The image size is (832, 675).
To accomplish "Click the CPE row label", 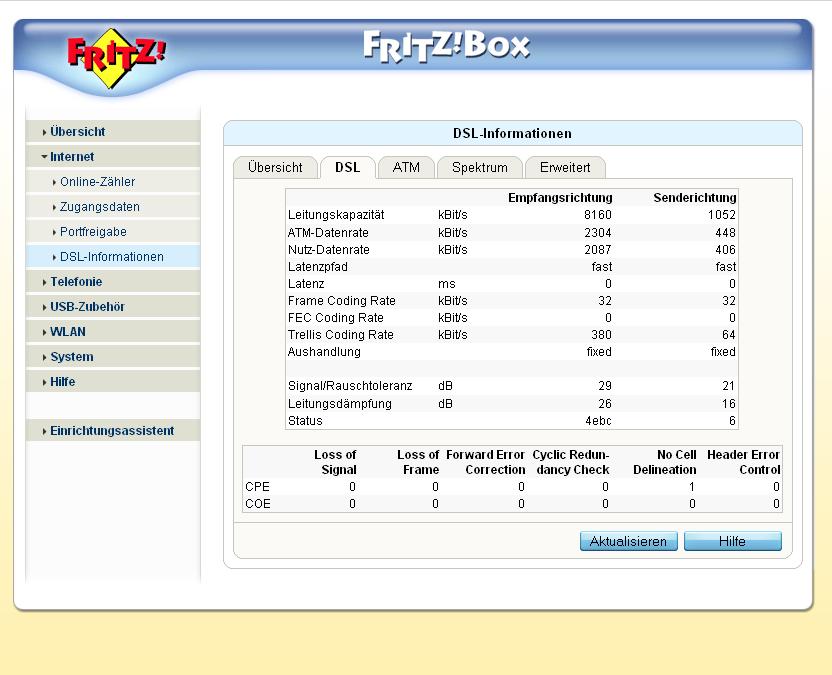I will pyautogui.click(x=257, y=487).
